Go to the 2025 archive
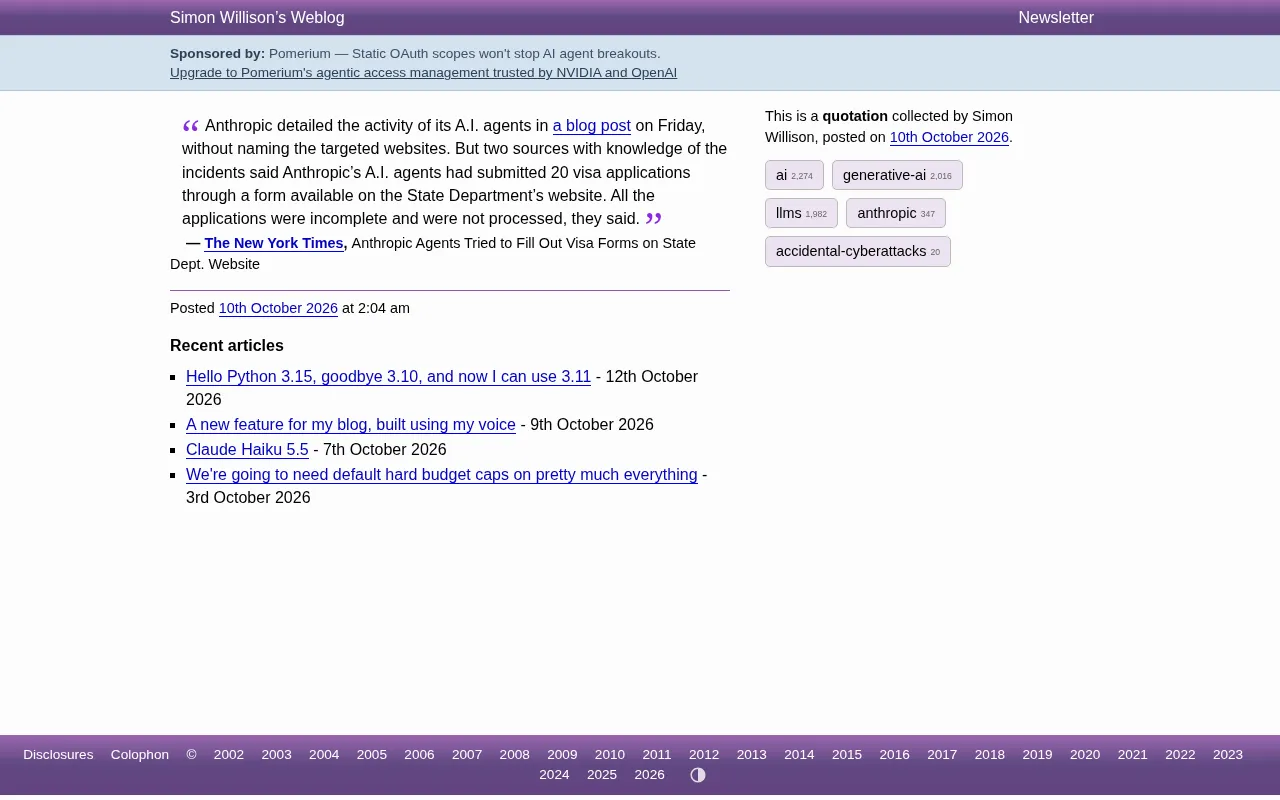This screenshot has height=800, width=1280. click(602, 775)
